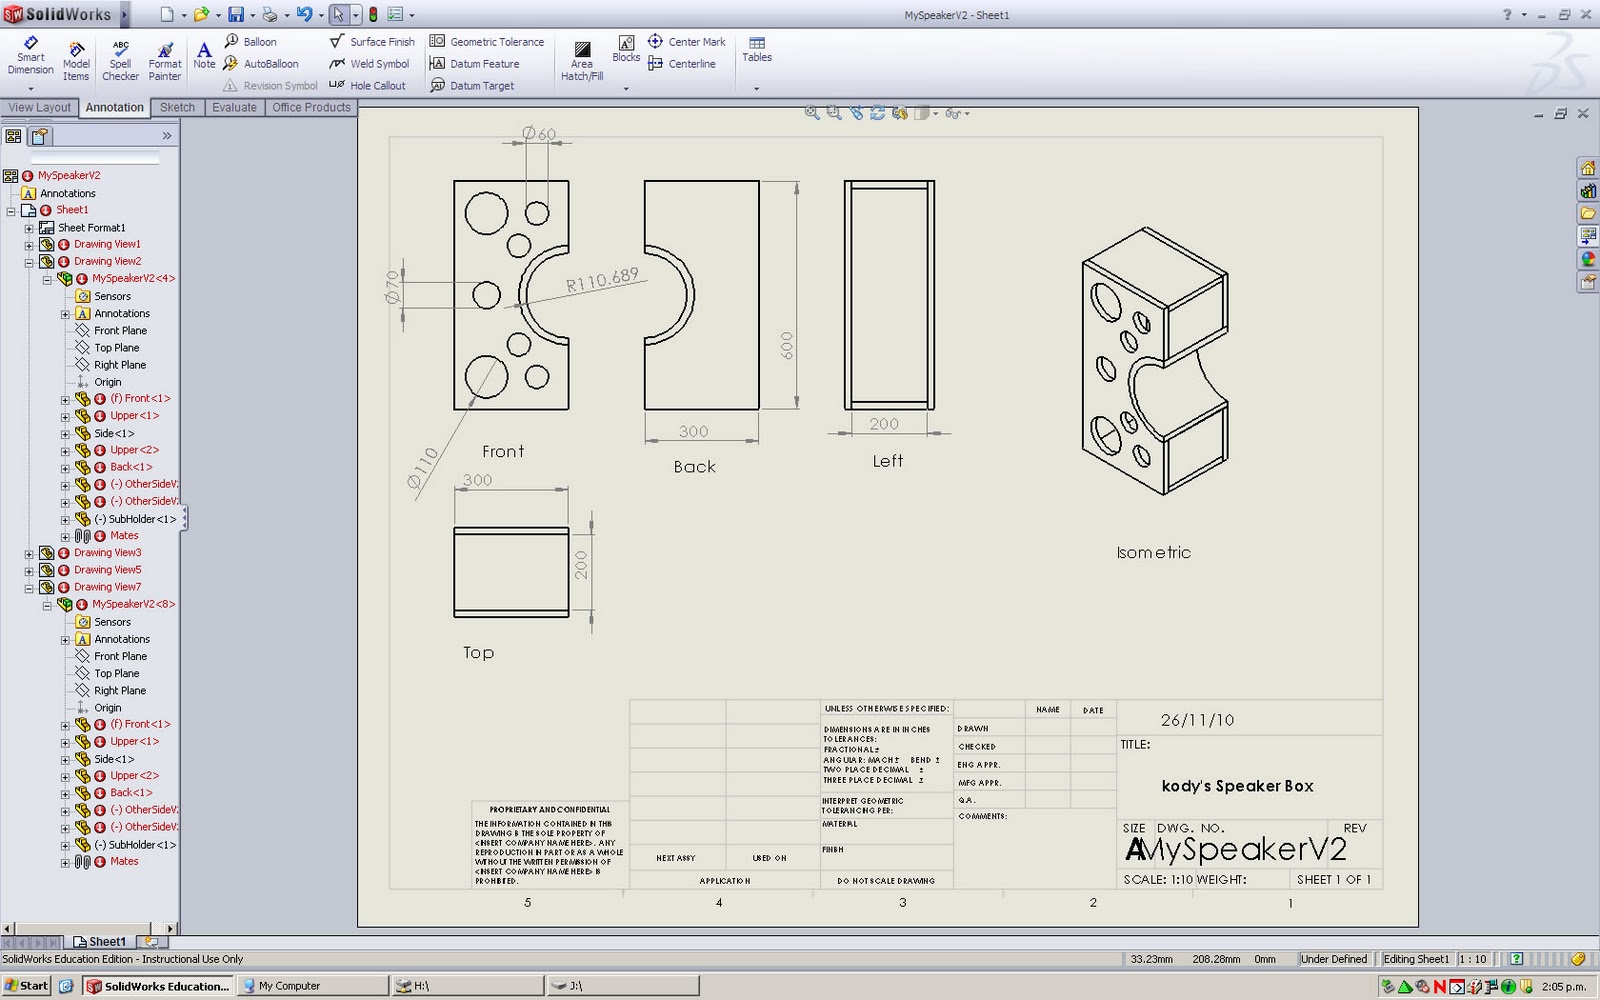Apply Area Hatch/Fill
The height and width of the screenshot is (1000, 1600).
coord(582,62)
